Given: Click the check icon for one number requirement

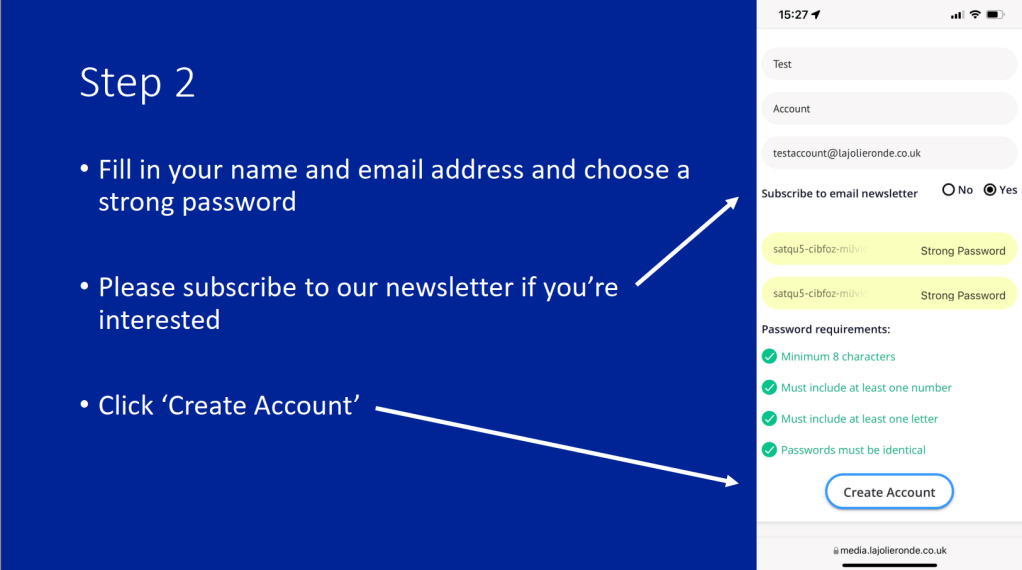Looking at the screenshot, I should pos(769,387).
